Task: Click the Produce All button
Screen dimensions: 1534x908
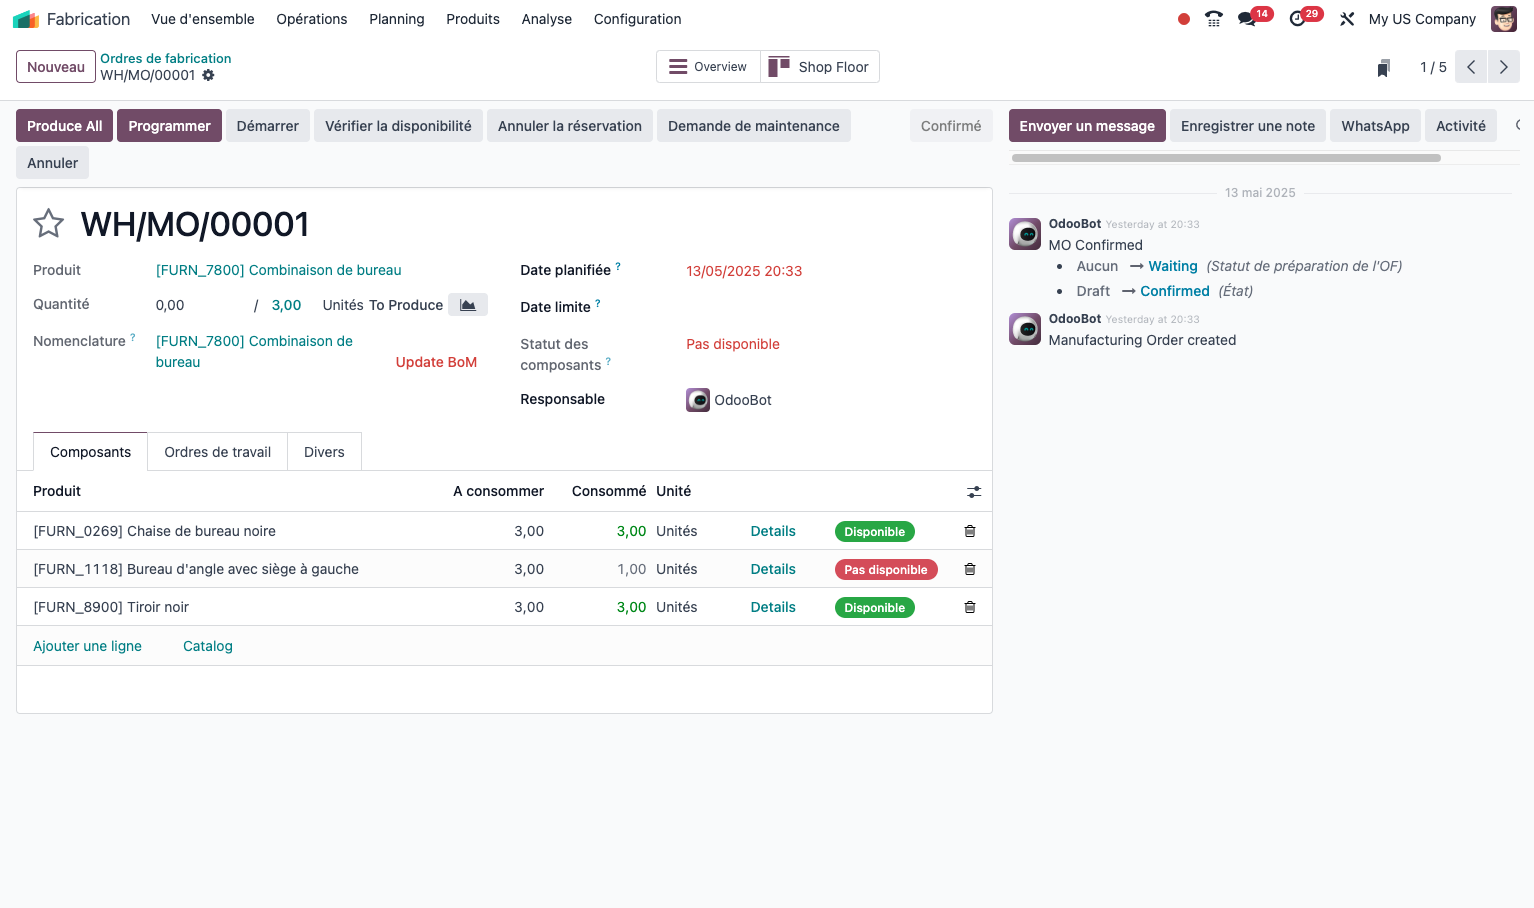Action: point(65,126)
